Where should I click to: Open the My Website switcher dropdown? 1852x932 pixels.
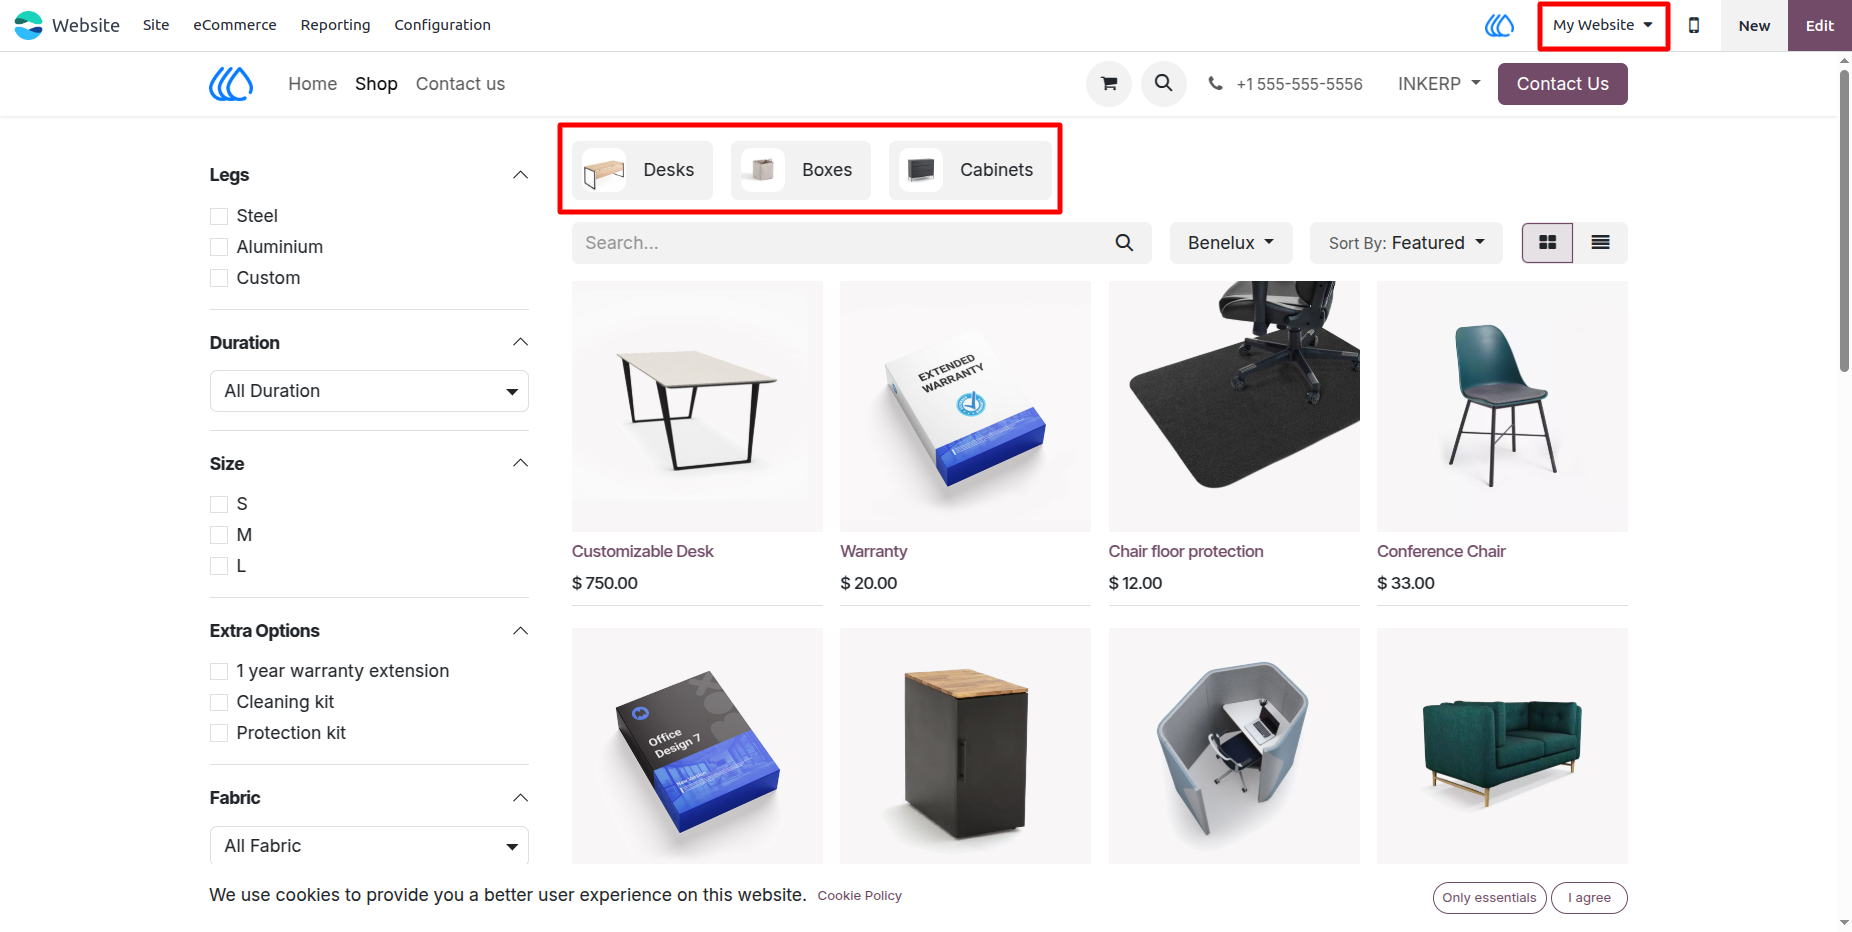[x=1603, y=25]
